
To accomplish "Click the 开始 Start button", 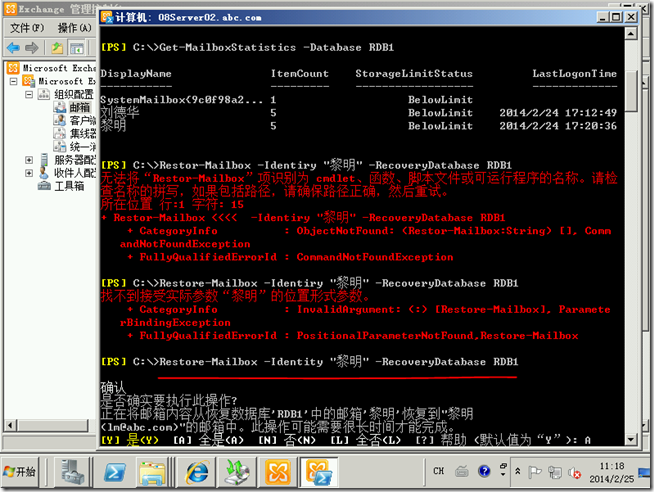I will 20,472.
